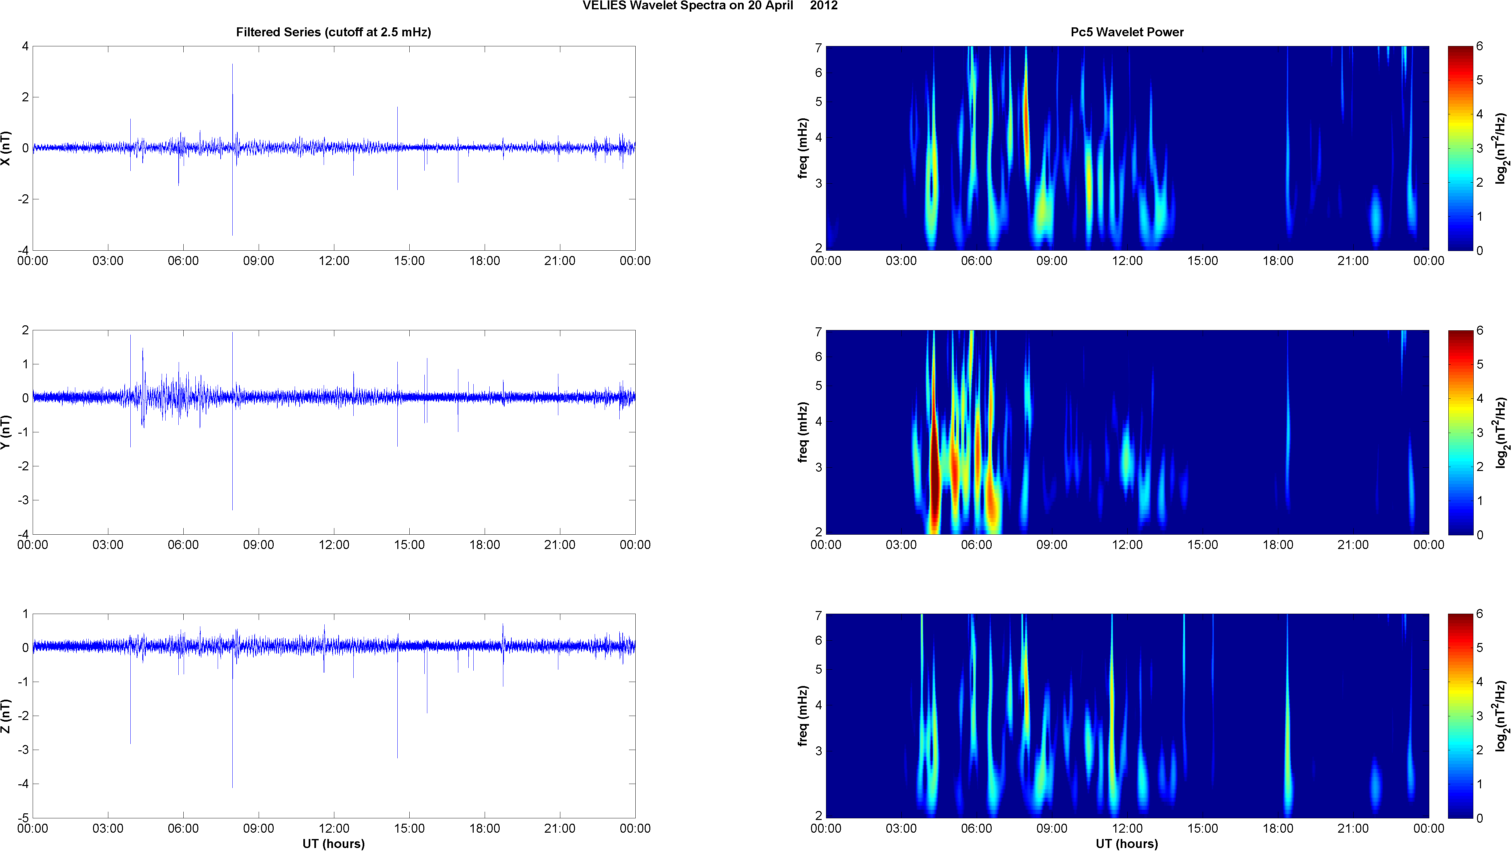This screenshot has width=1511, height=851.
Task: Click the Z component wavelet power spectrogram
Action: (1127, 716)
